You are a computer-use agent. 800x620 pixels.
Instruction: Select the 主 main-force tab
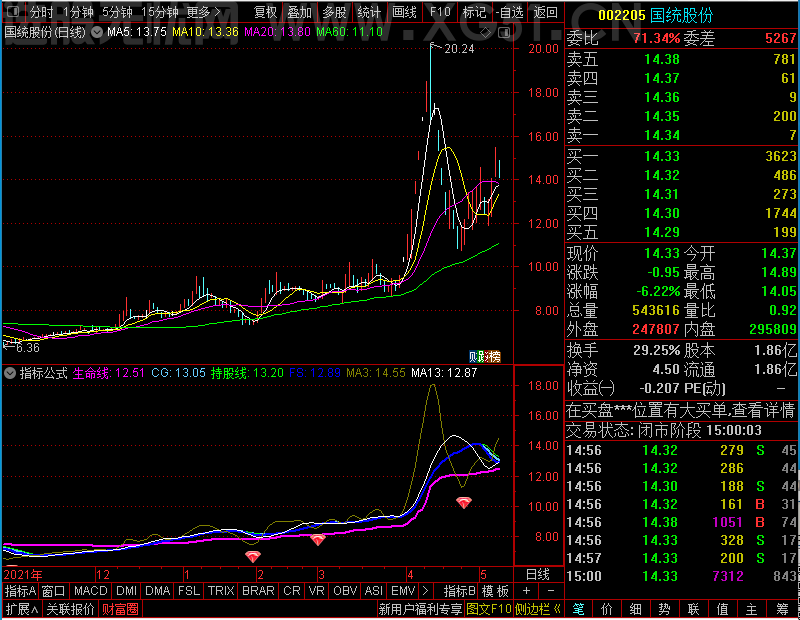tap(752, 609)
